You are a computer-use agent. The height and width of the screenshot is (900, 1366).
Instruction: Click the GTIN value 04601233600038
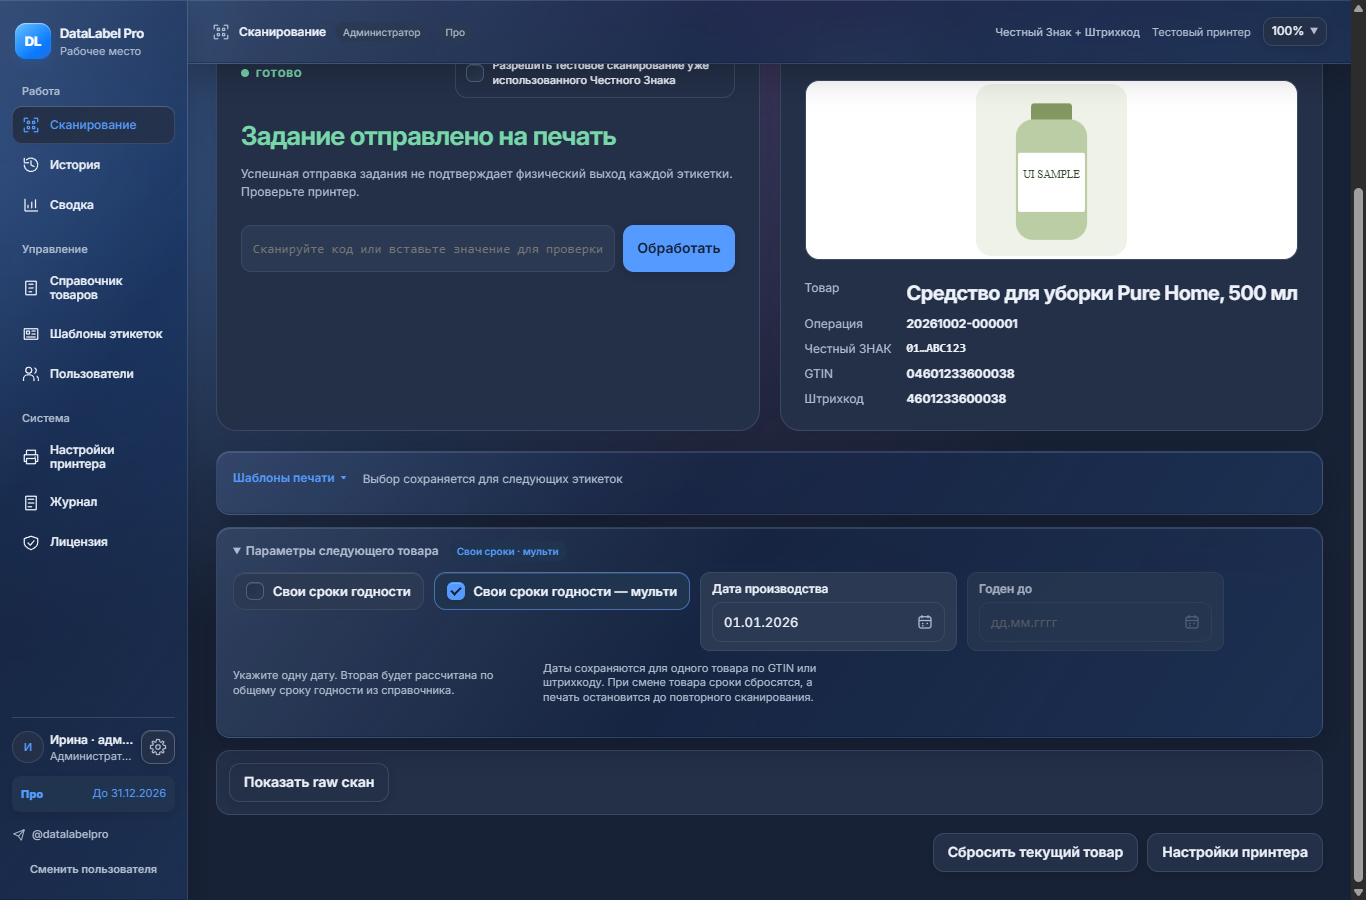960,374
